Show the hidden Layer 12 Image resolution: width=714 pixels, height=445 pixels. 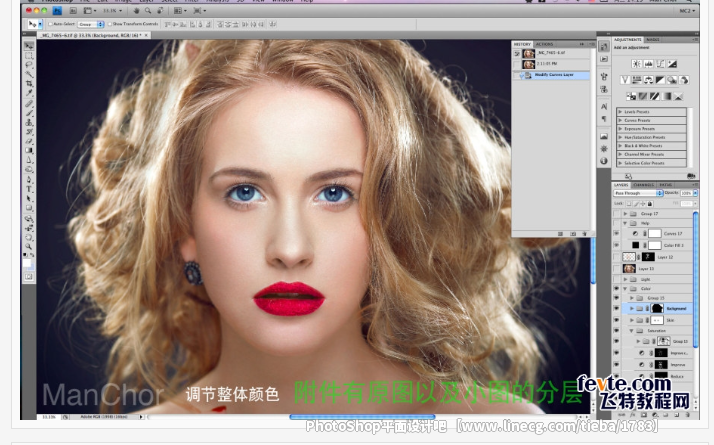point(617,257)
